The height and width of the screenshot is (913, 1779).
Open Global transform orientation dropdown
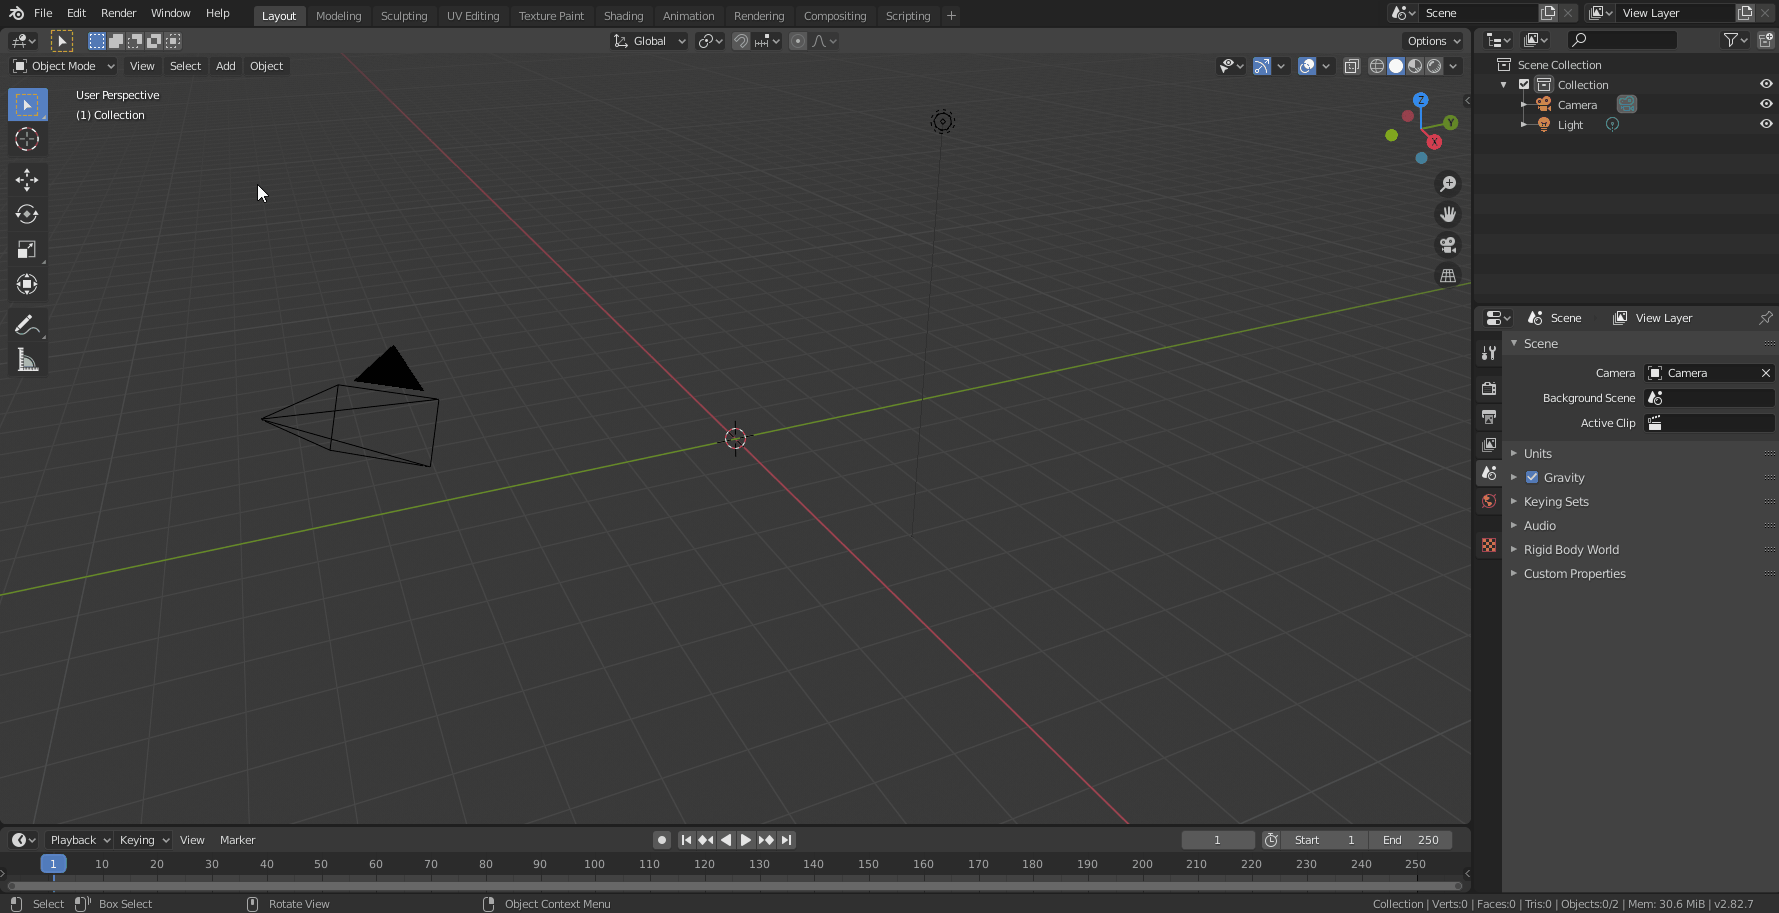[649, 41]
